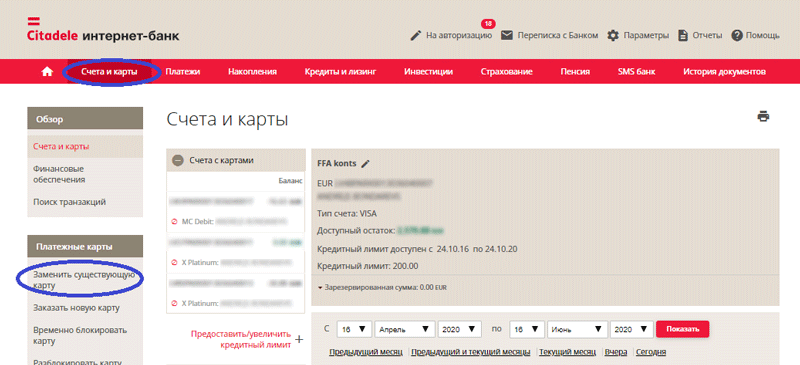Open the Citadele интернет-банк logo

click(x=103, y=30)
